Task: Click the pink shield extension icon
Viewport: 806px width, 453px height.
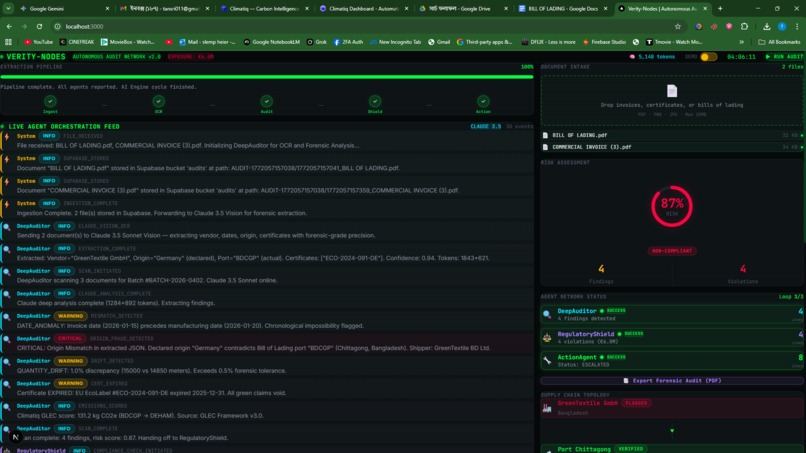Action: [x=729, y=26]
